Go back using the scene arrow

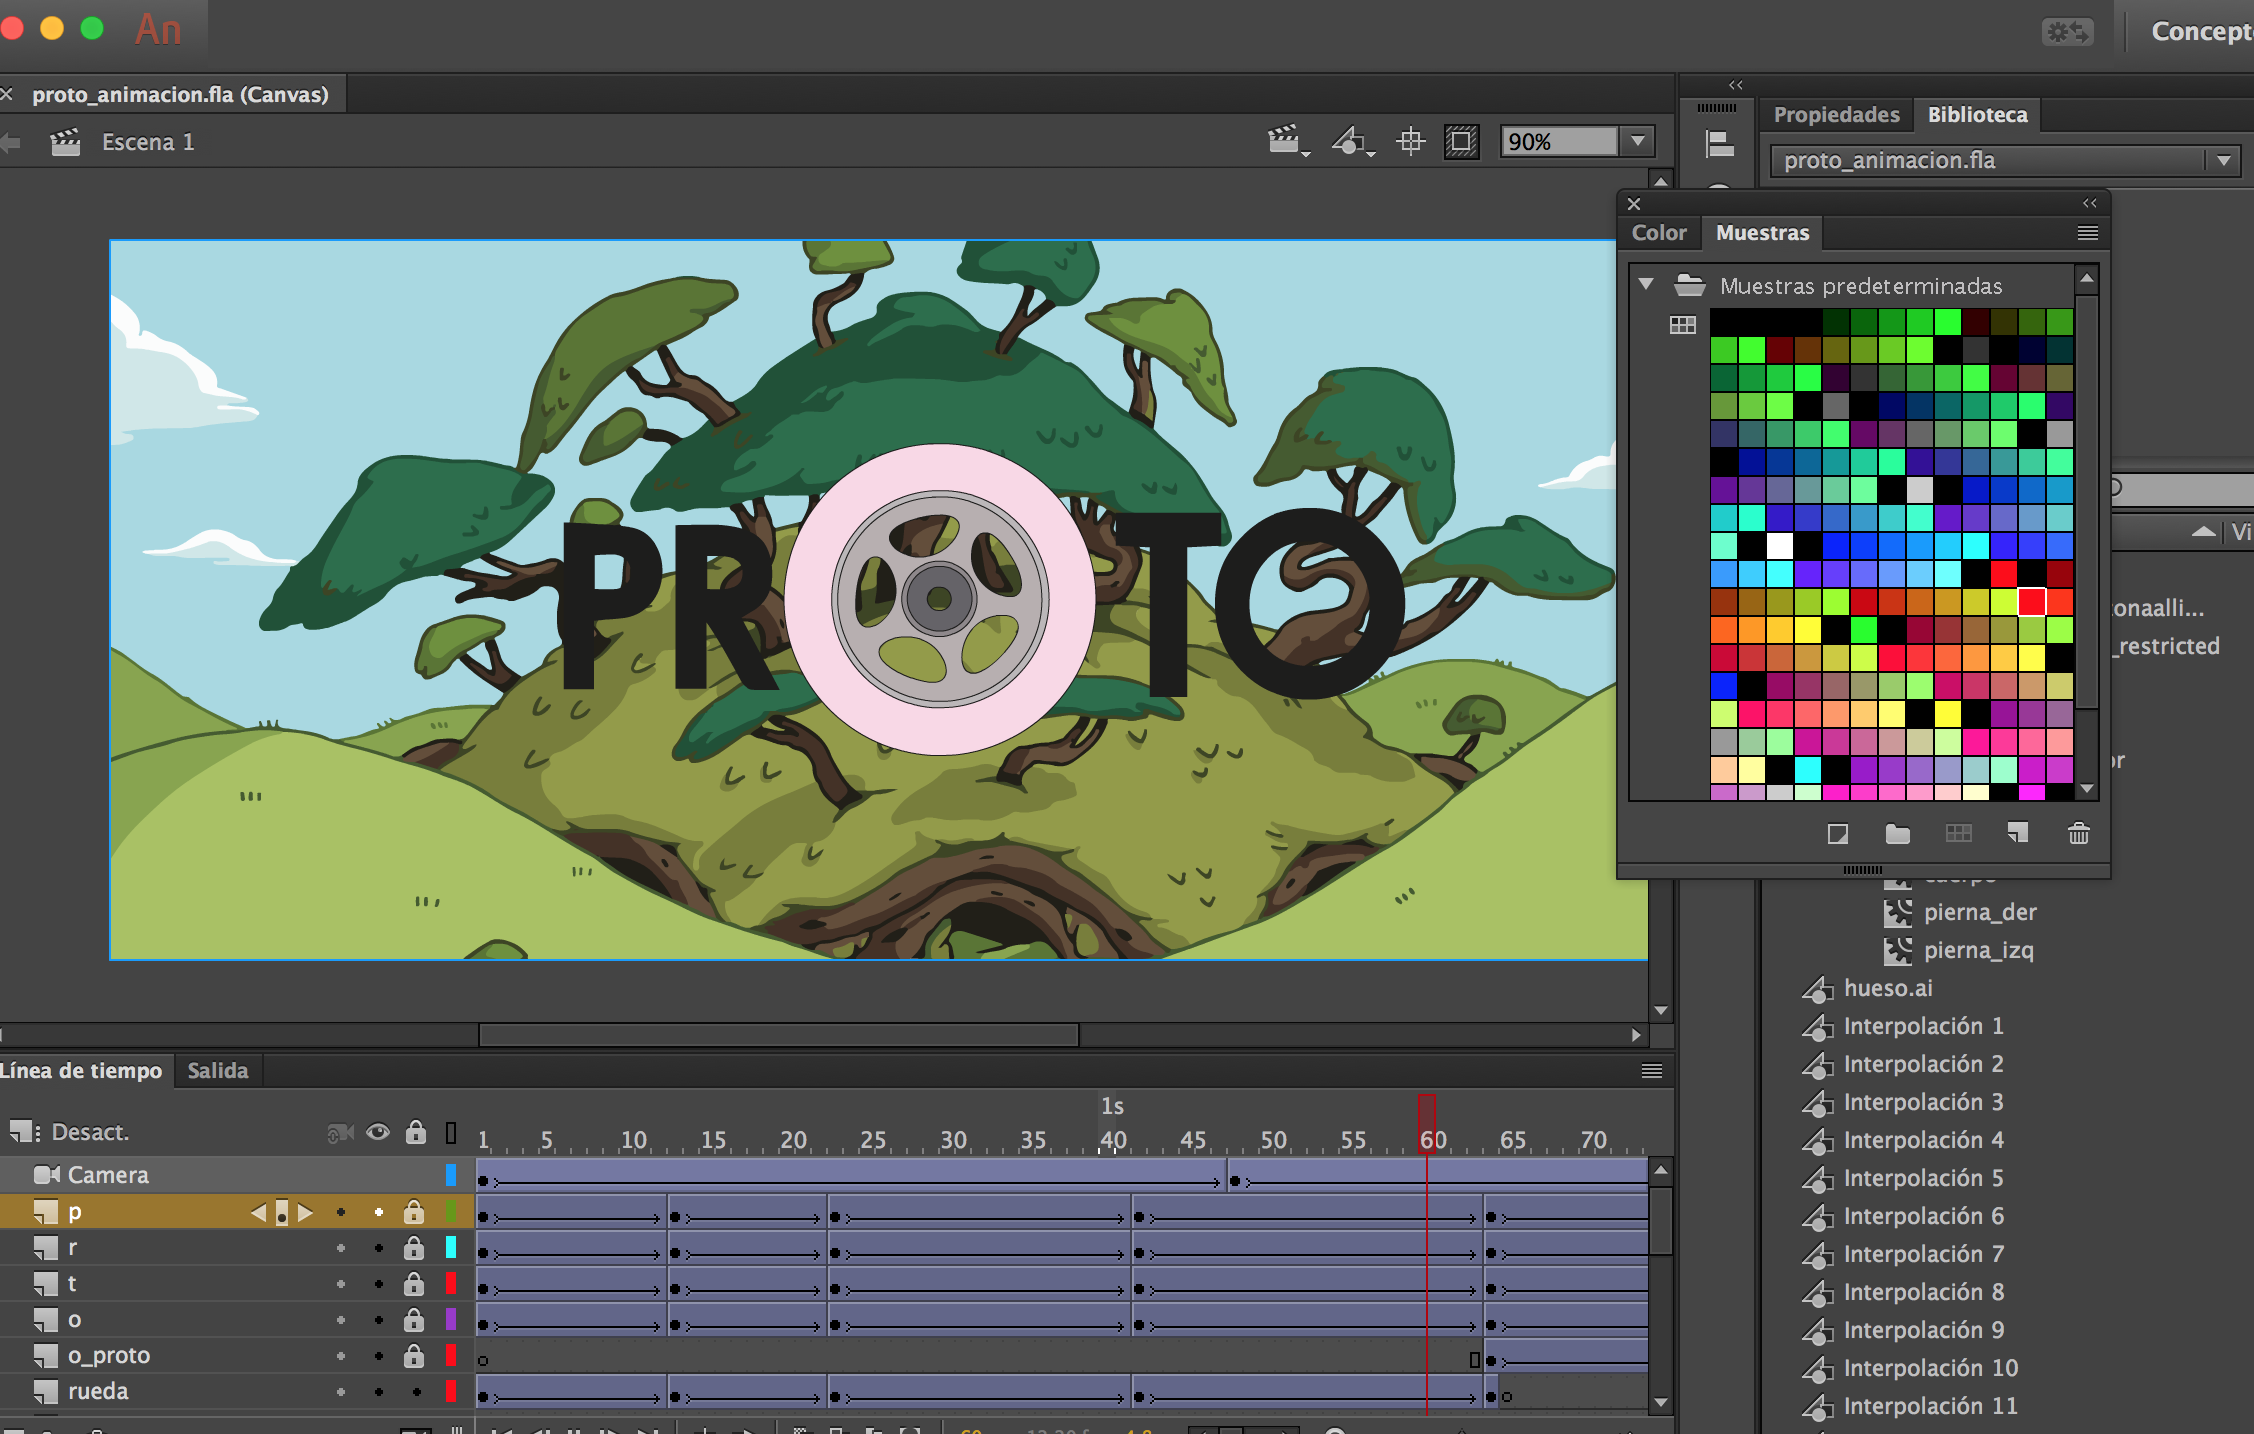pos(11,142)
